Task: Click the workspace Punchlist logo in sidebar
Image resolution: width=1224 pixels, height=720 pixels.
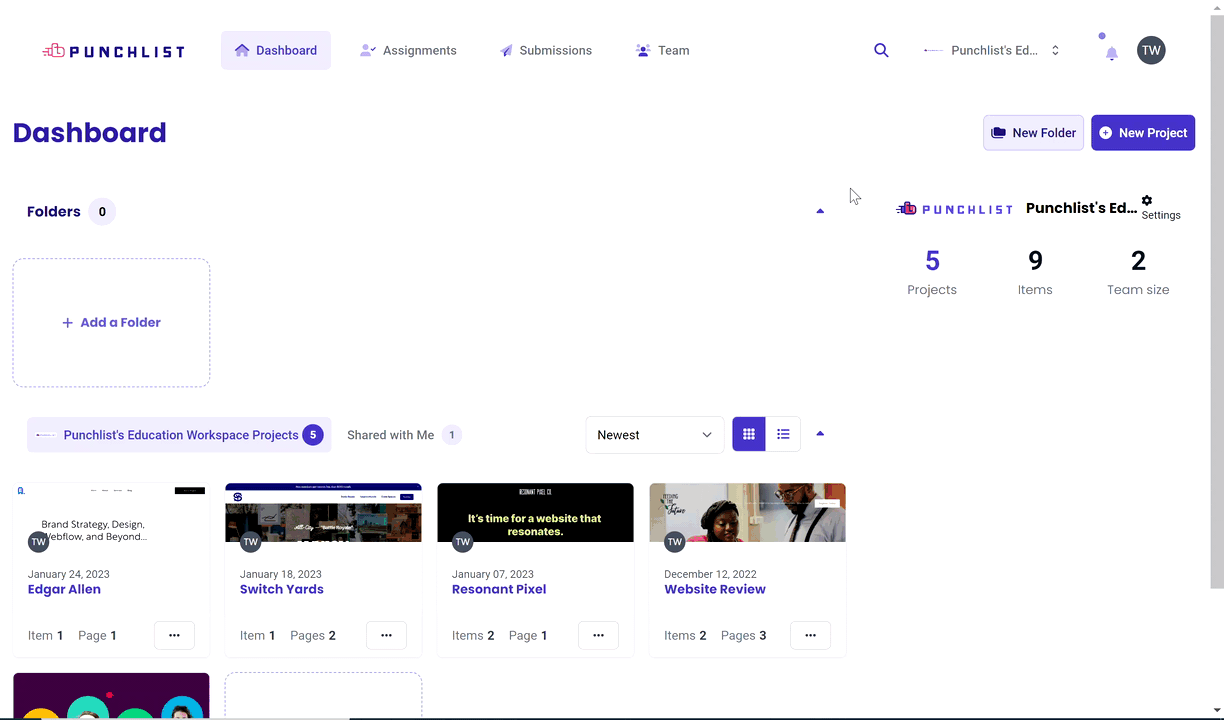Action: coord(955,208)
